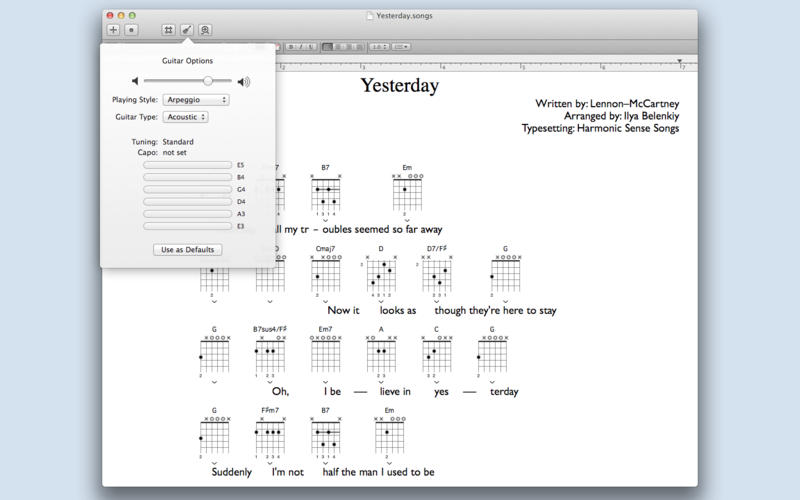Image resolution: width=800 pixels, height=500 pixels.
Task: Select the A chord diagram
Action: tap(381, 353)
